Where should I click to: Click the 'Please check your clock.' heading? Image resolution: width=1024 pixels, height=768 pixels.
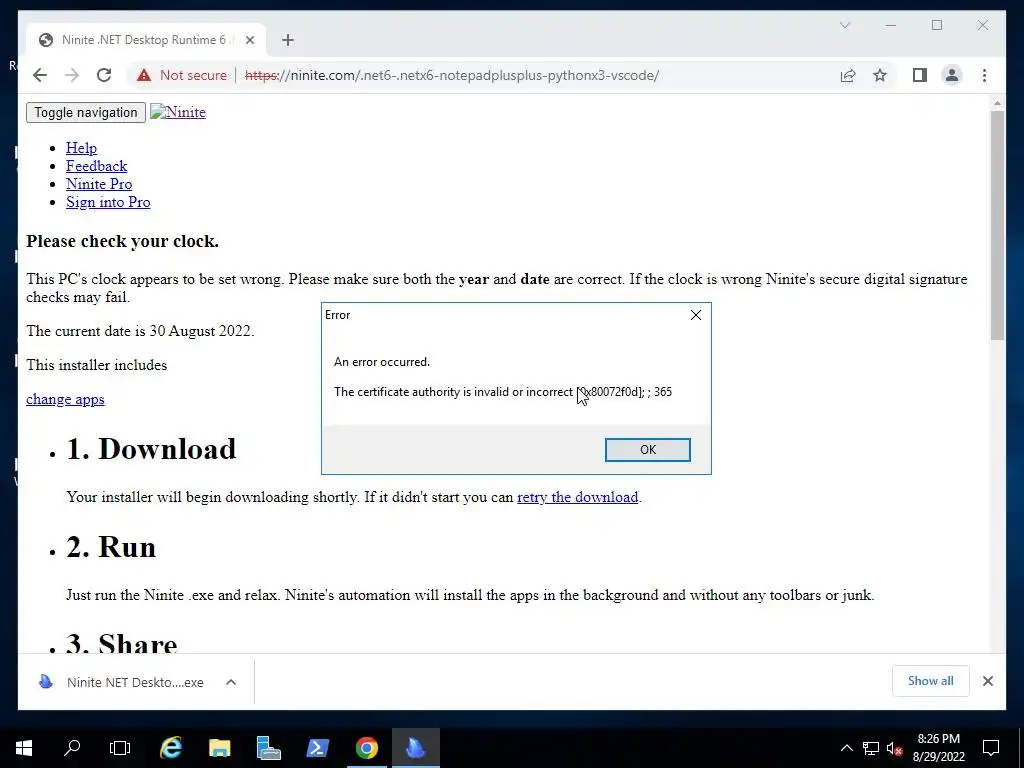pos(122,242)
